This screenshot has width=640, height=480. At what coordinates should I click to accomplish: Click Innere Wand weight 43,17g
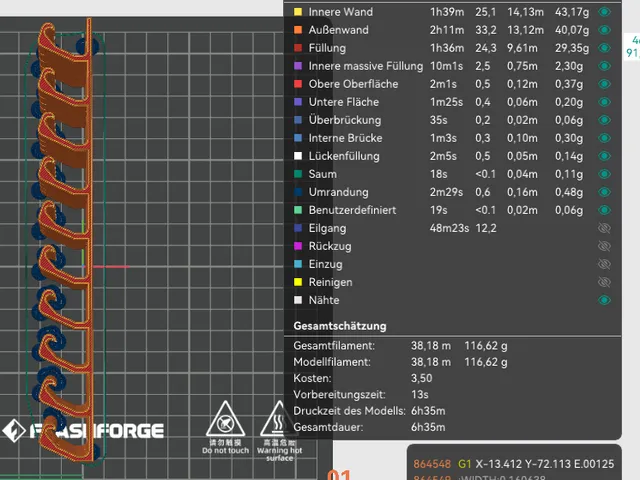(x=572, y=12)
